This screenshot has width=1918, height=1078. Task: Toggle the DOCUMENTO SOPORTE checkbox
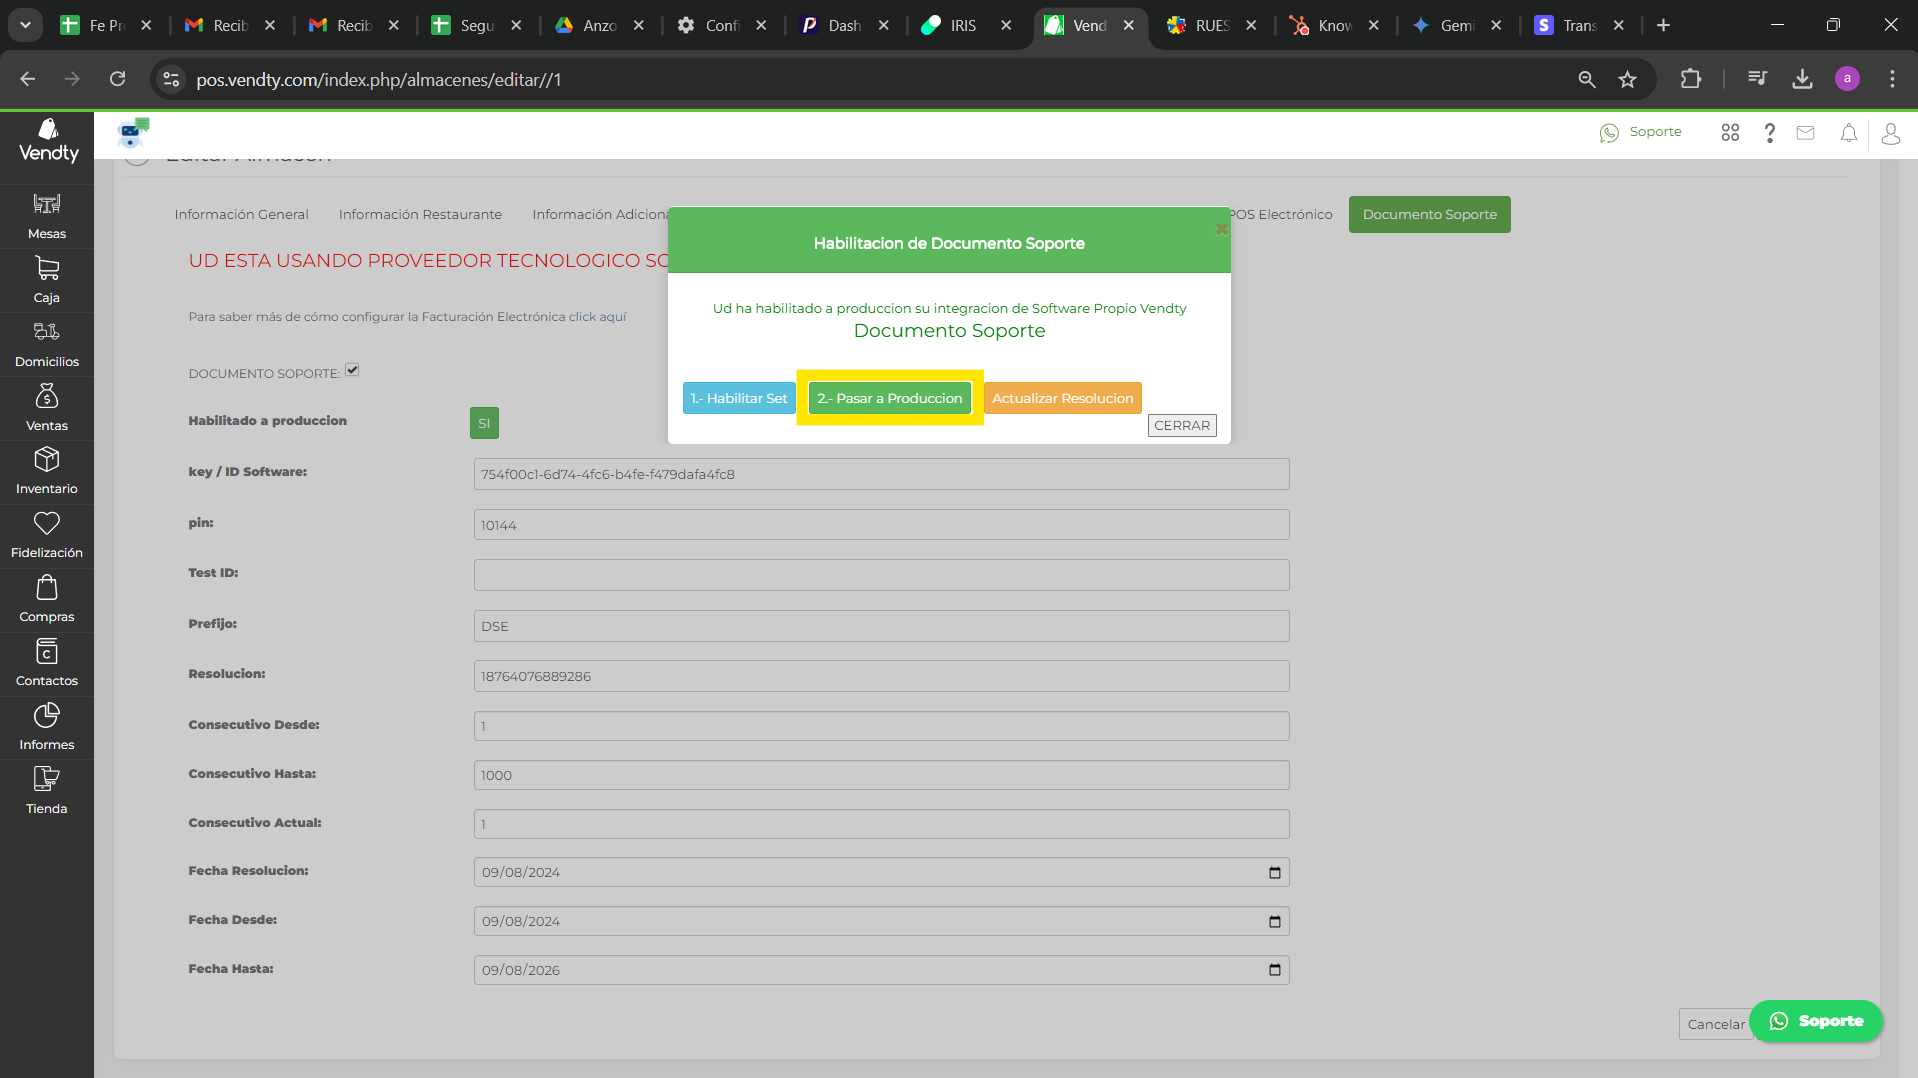pyautogui.click(x=352, y=370)
